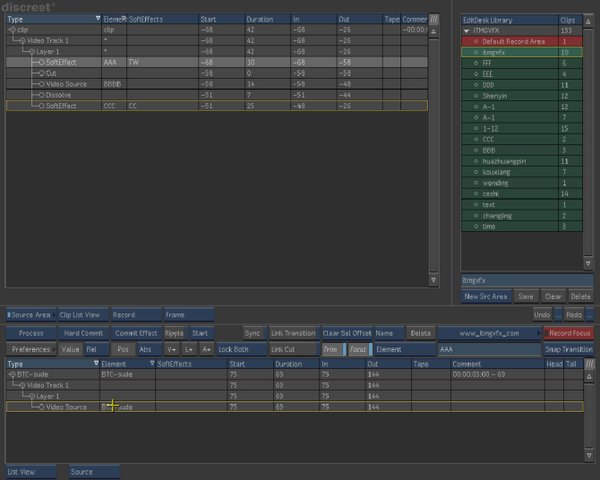Click the huazhuangpin reel bullet icon

tap(476, 160)
